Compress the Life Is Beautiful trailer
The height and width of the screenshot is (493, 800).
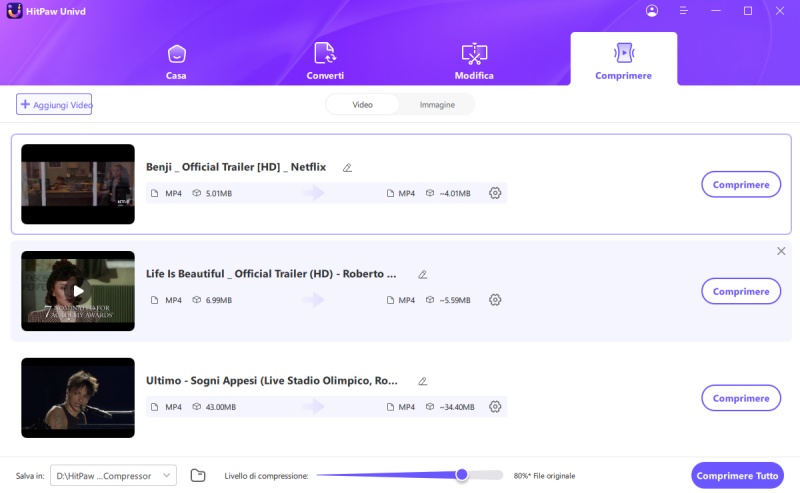click(x=741, y=291)
